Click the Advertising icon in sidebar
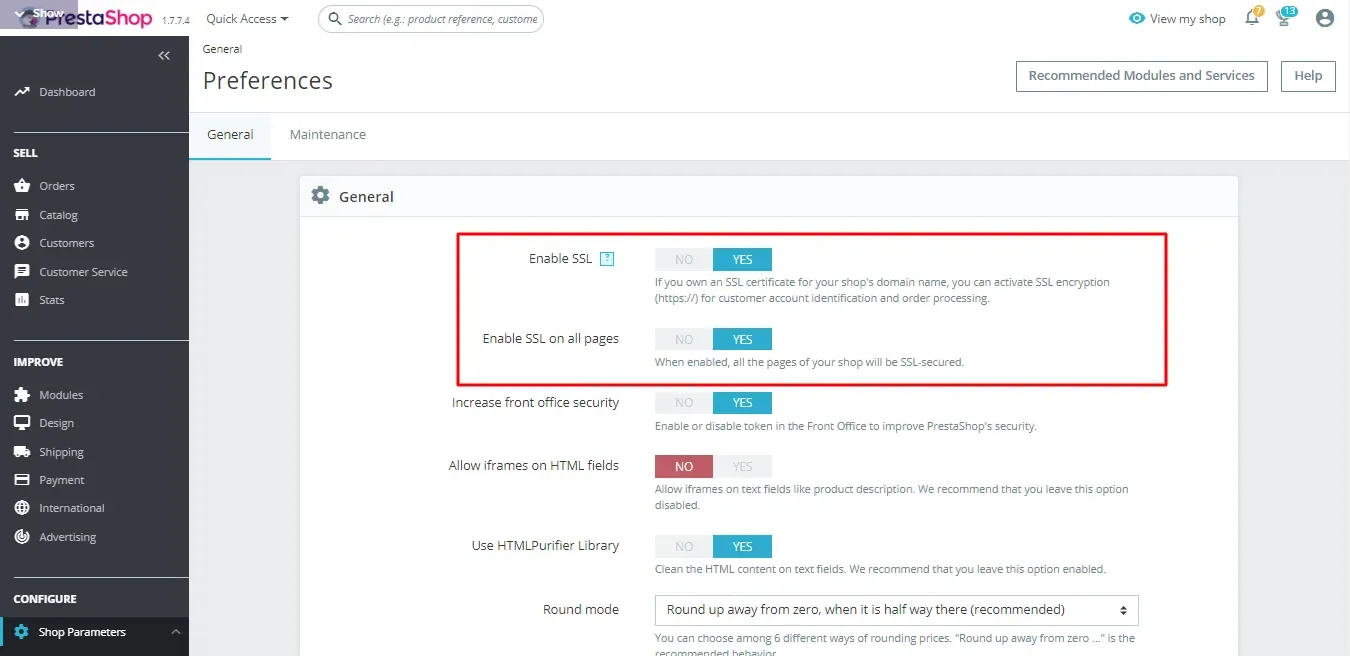 (x=22, y=537)
